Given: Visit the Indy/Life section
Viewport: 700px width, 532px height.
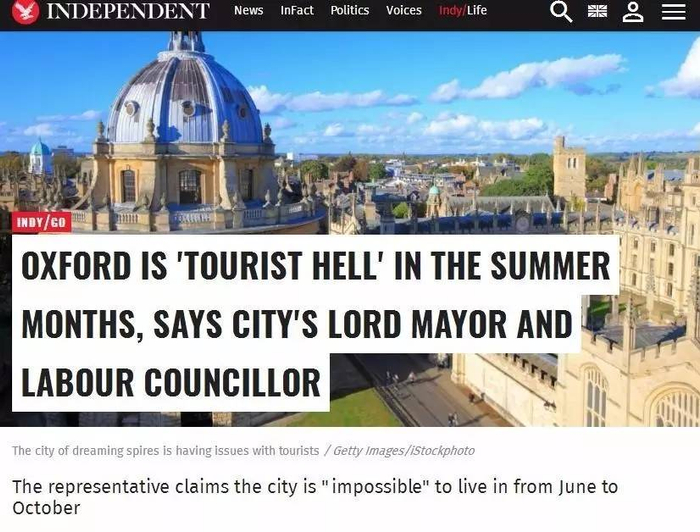Looking at the screenshot, I should [463, 10].
